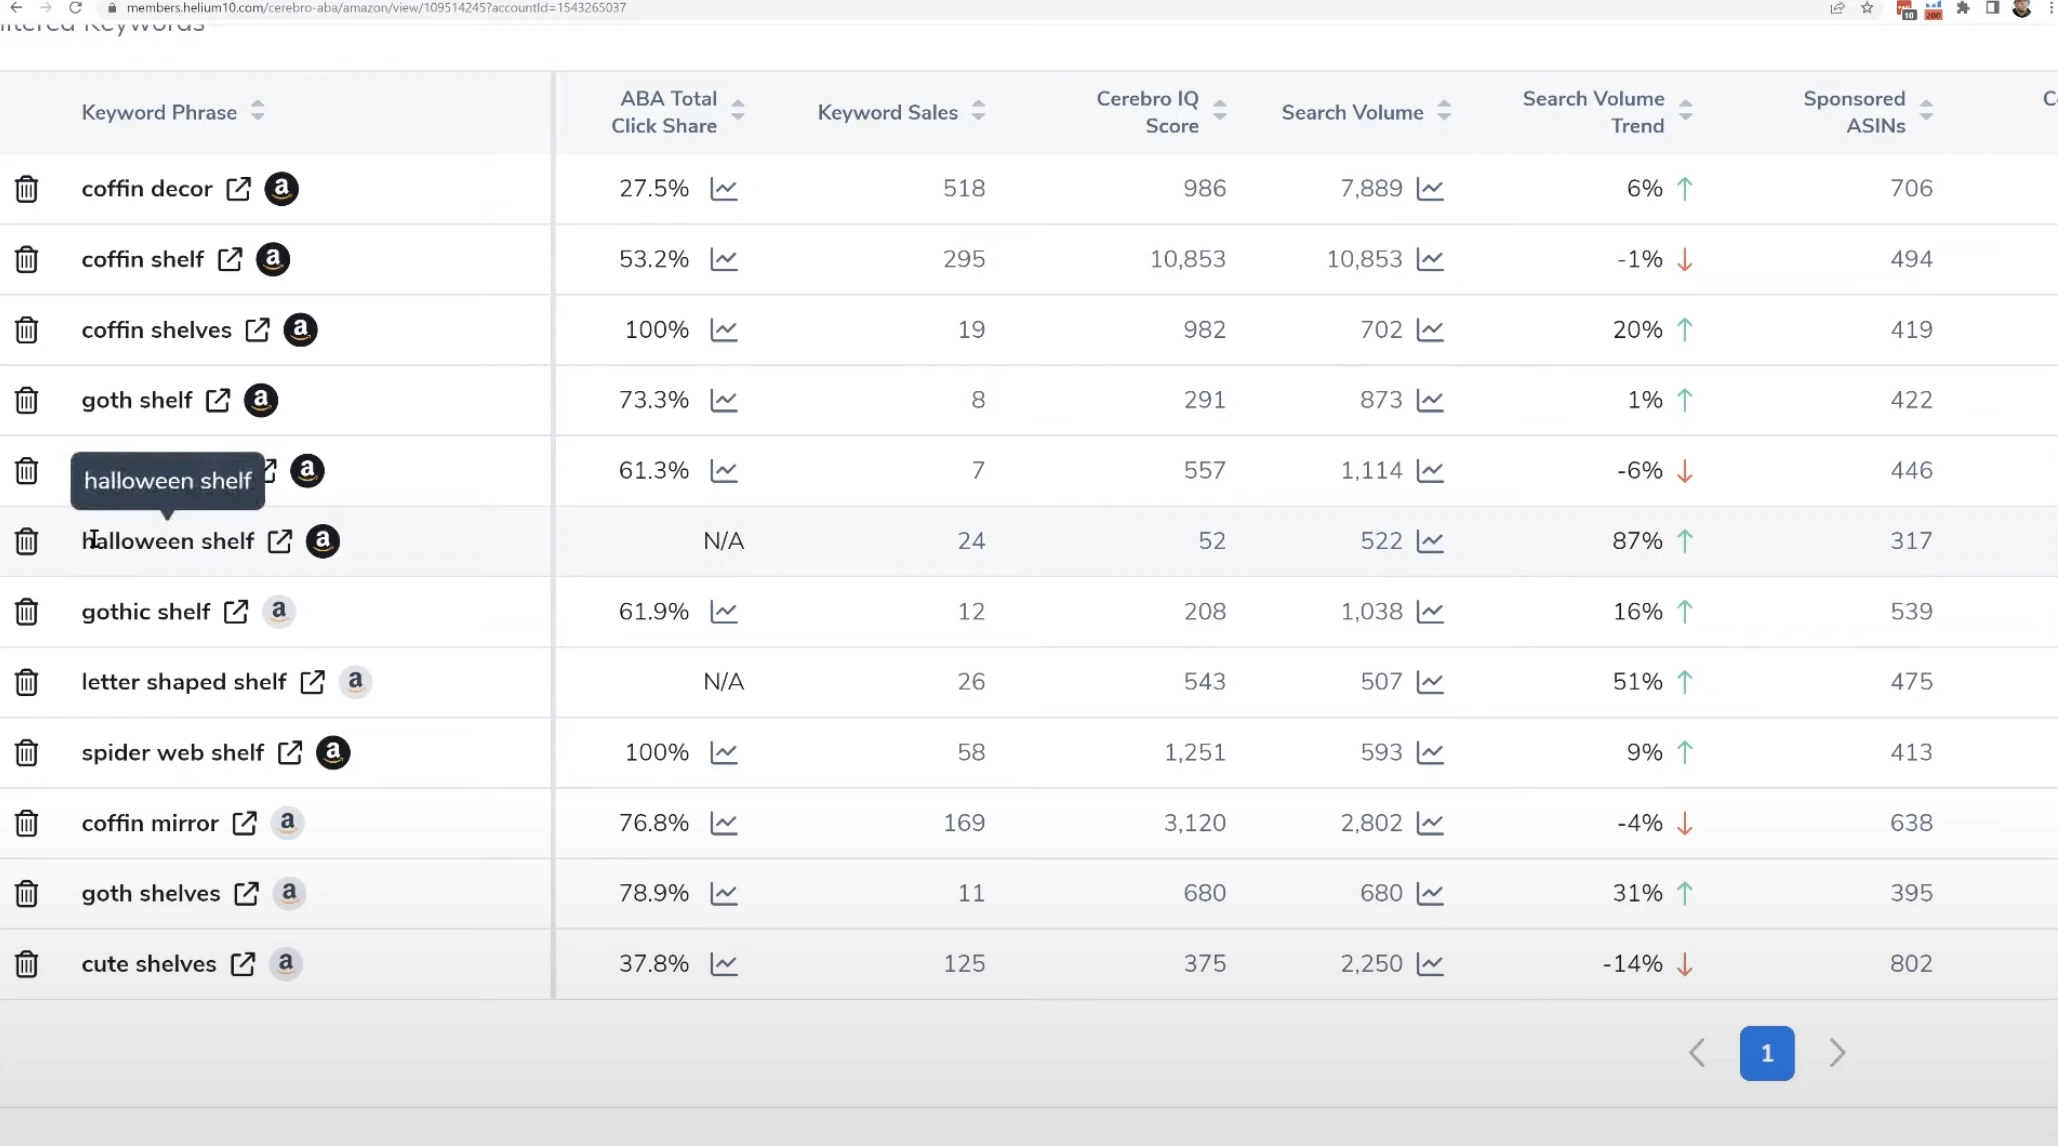Open external link for spider web shelf

pos(290,753)
